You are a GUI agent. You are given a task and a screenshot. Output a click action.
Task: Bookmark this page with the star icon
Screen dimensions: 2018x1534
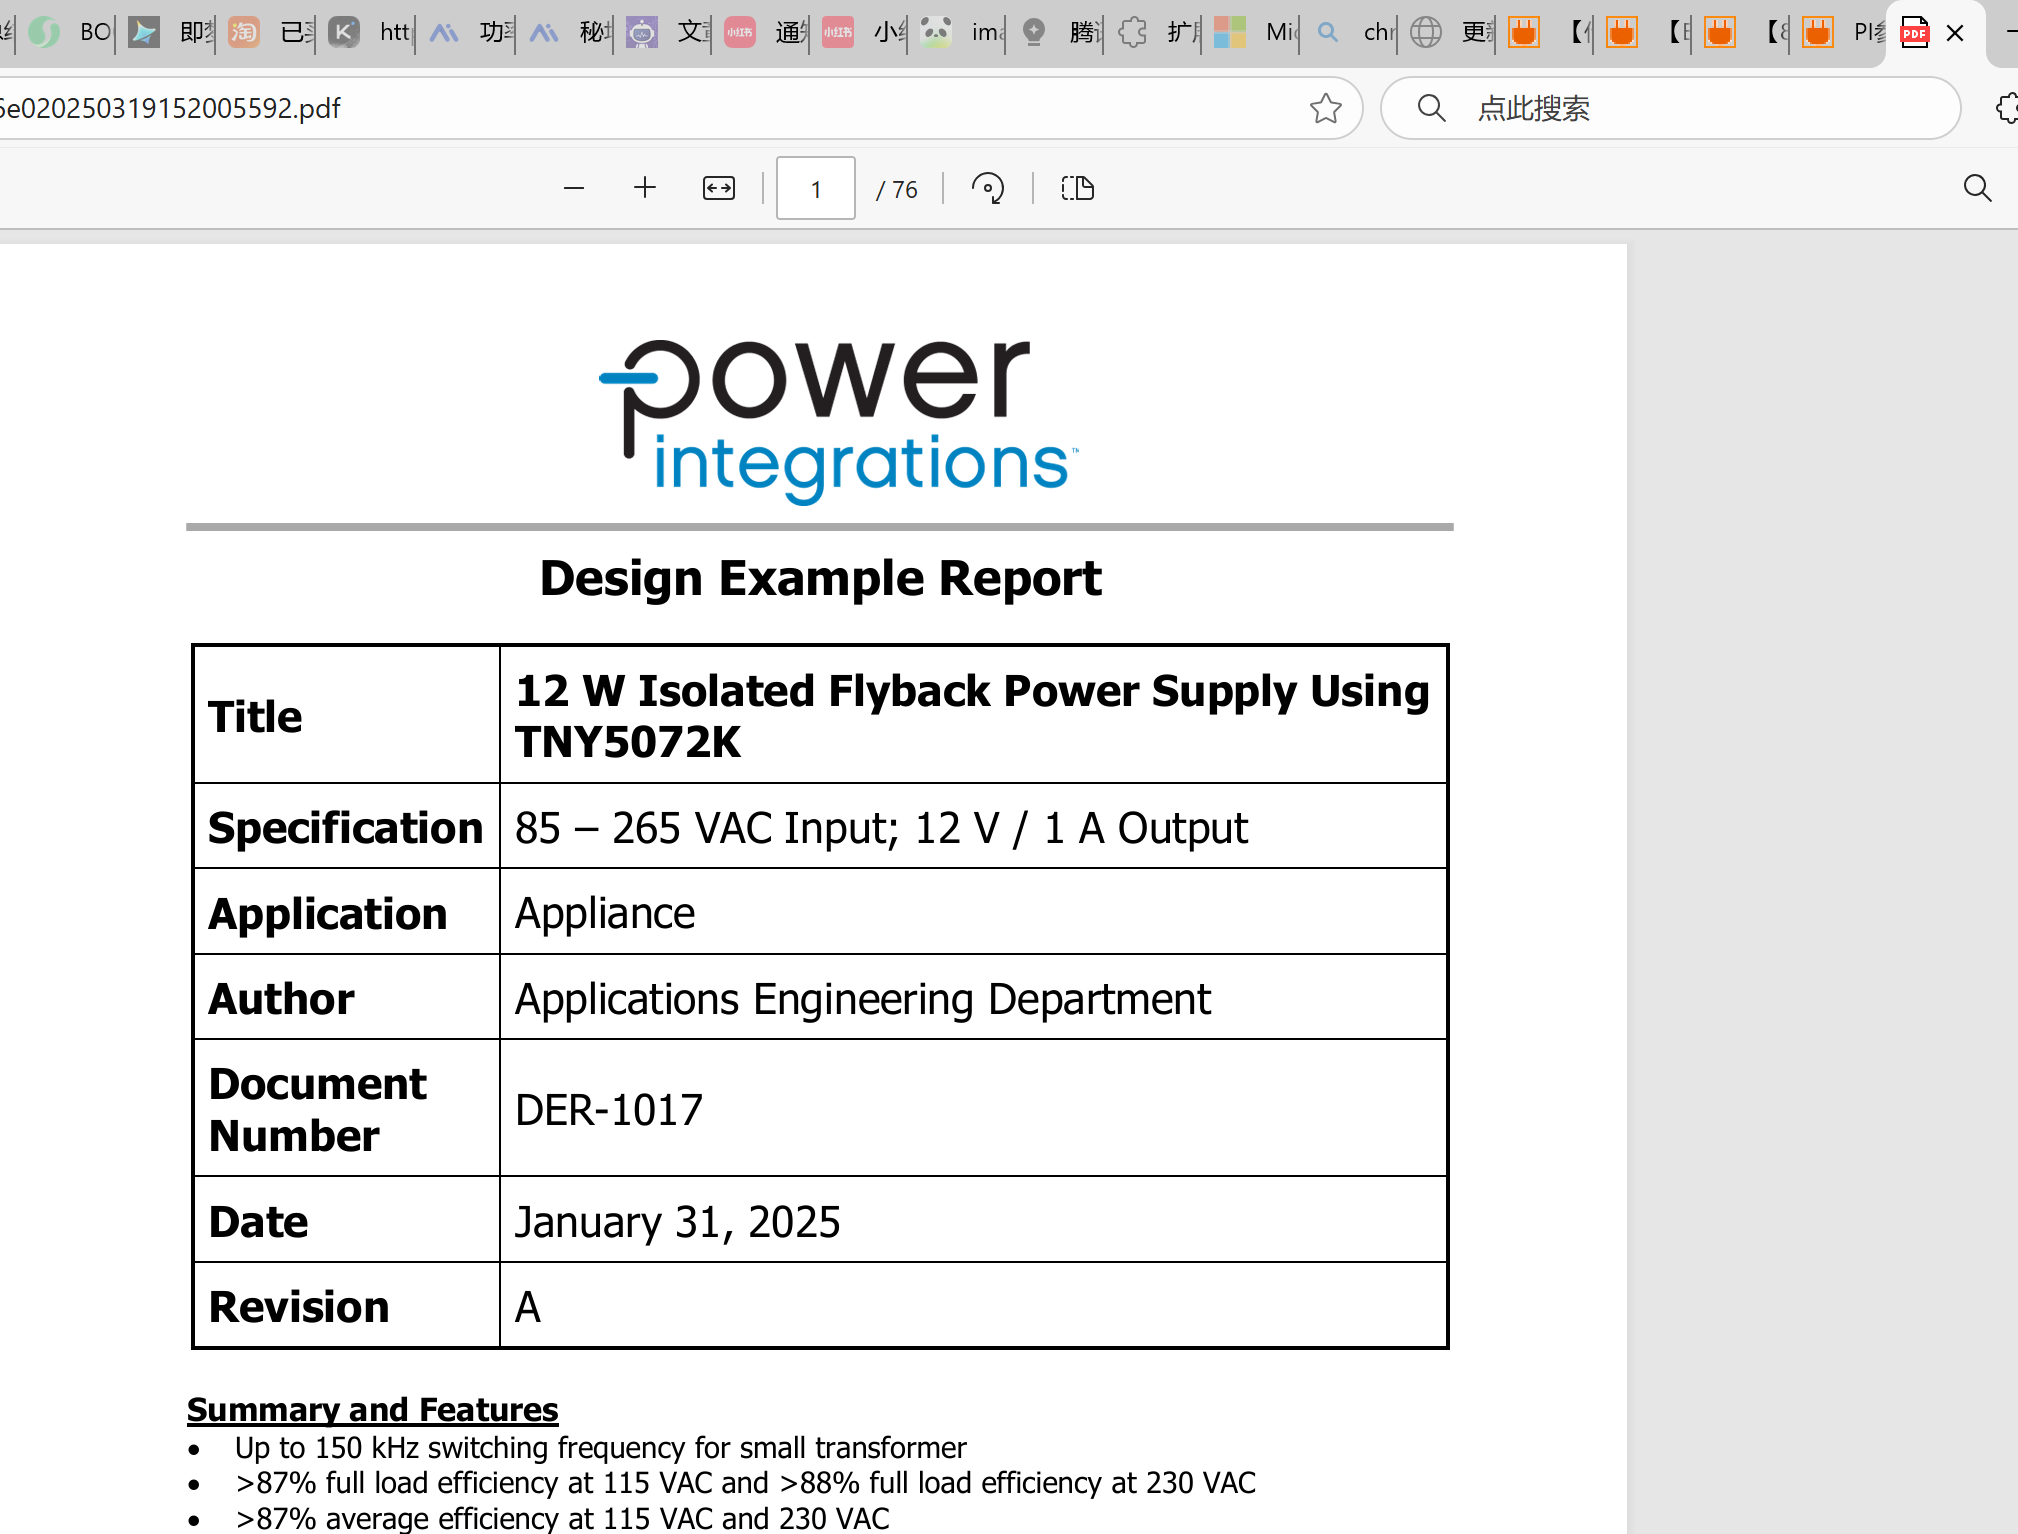(1325, 108)
